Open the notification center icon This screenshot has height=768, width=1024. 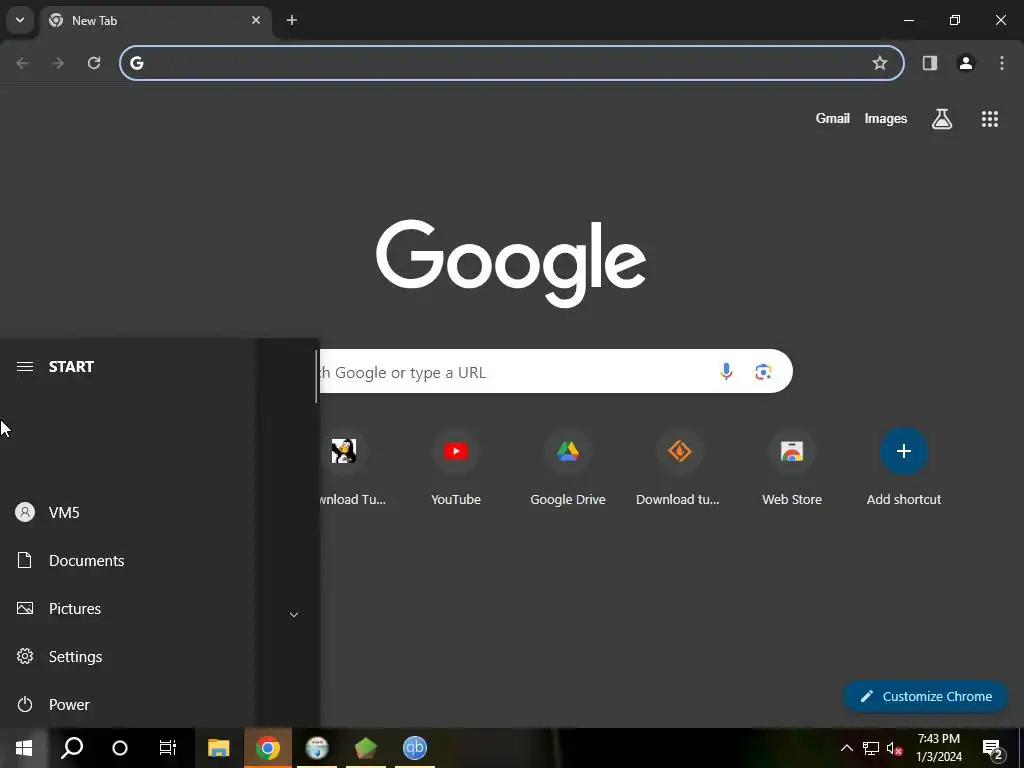992,749
